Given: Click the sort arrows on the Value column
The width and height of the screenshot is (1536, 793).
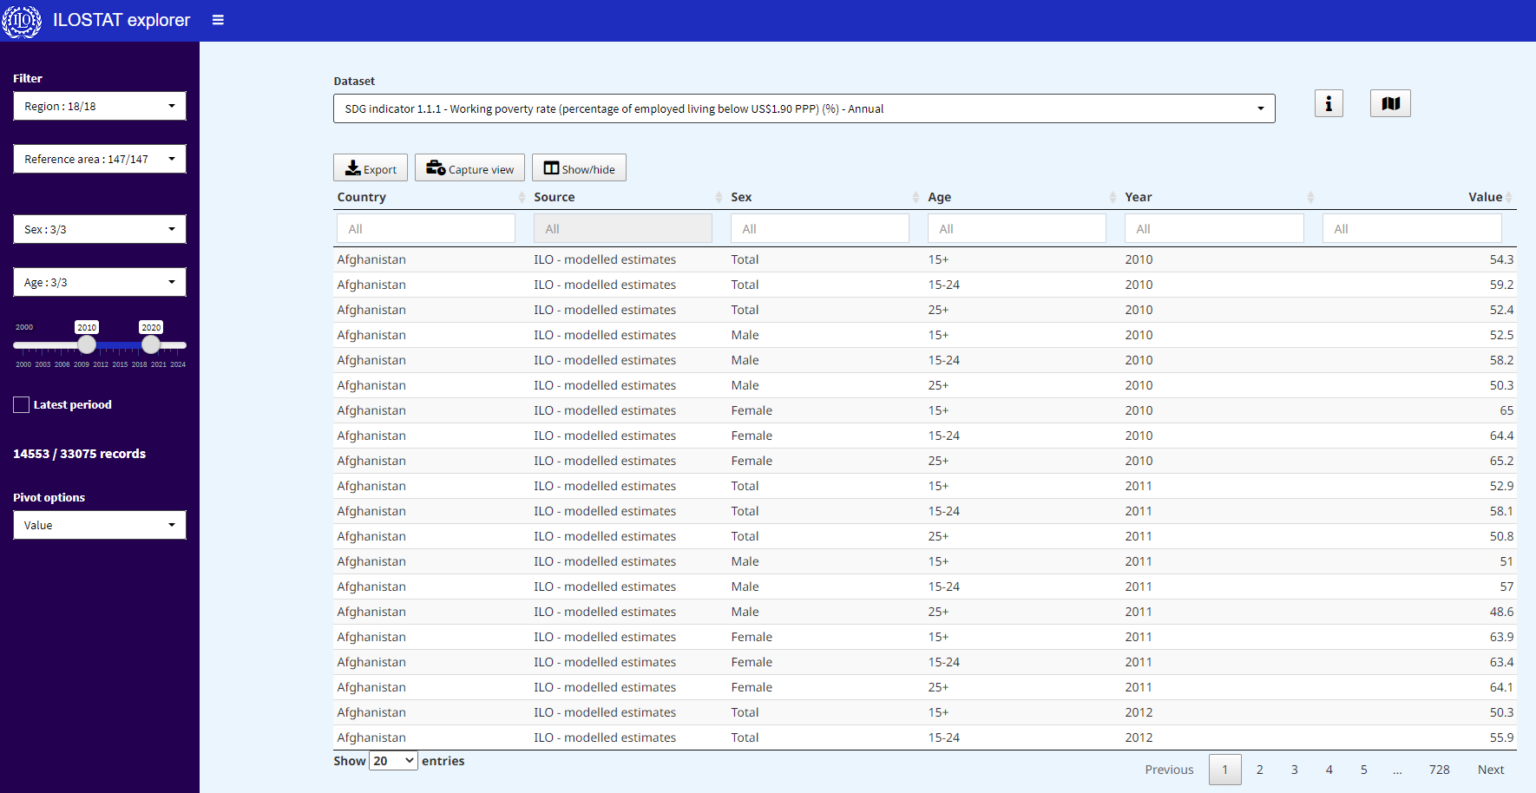Looking at the screenshot, I should click(x=1509, y=197).
